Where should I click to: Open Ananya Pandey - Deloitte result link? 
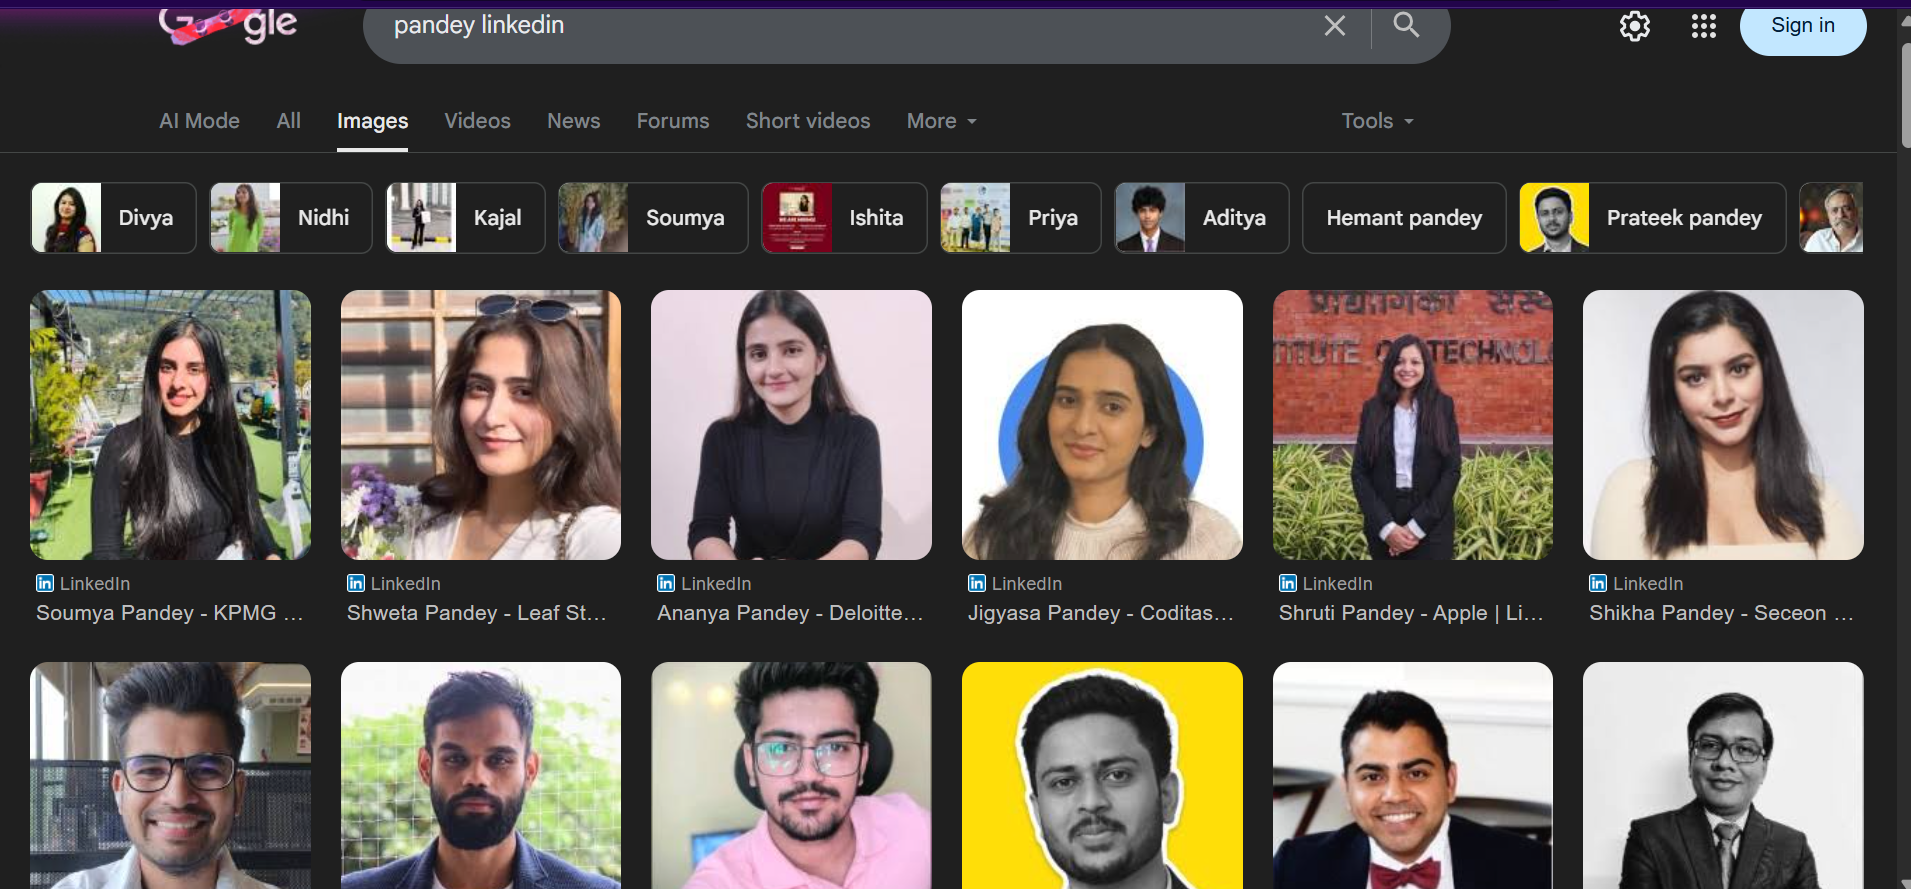point(789,613)
